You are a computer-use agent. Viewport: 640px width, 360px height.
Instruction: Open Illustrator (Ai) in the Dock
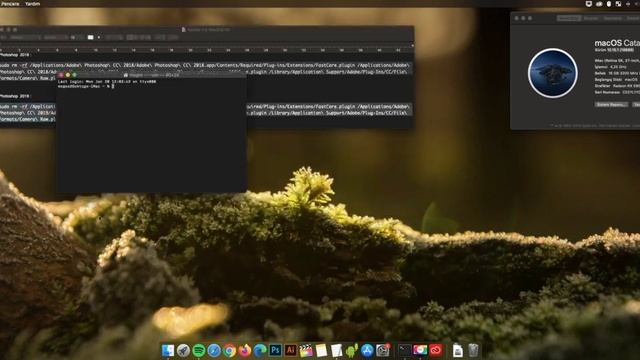click(291, 350)
